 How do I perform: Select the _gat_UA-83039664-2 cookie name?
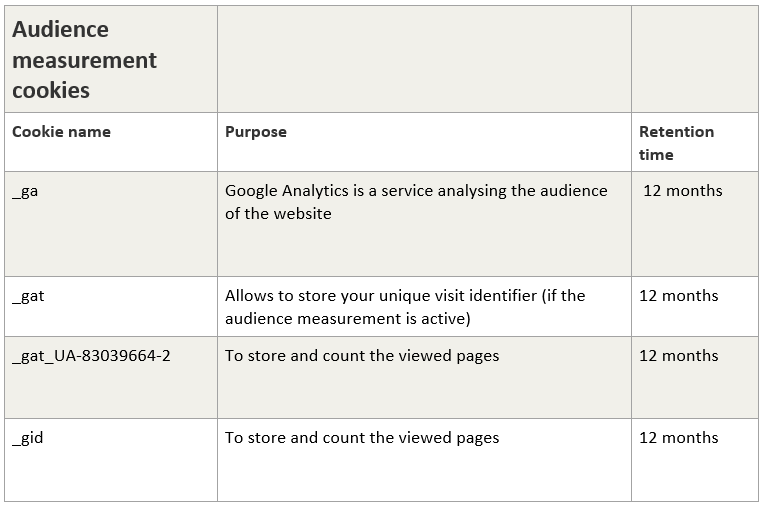tap(91, 356)
